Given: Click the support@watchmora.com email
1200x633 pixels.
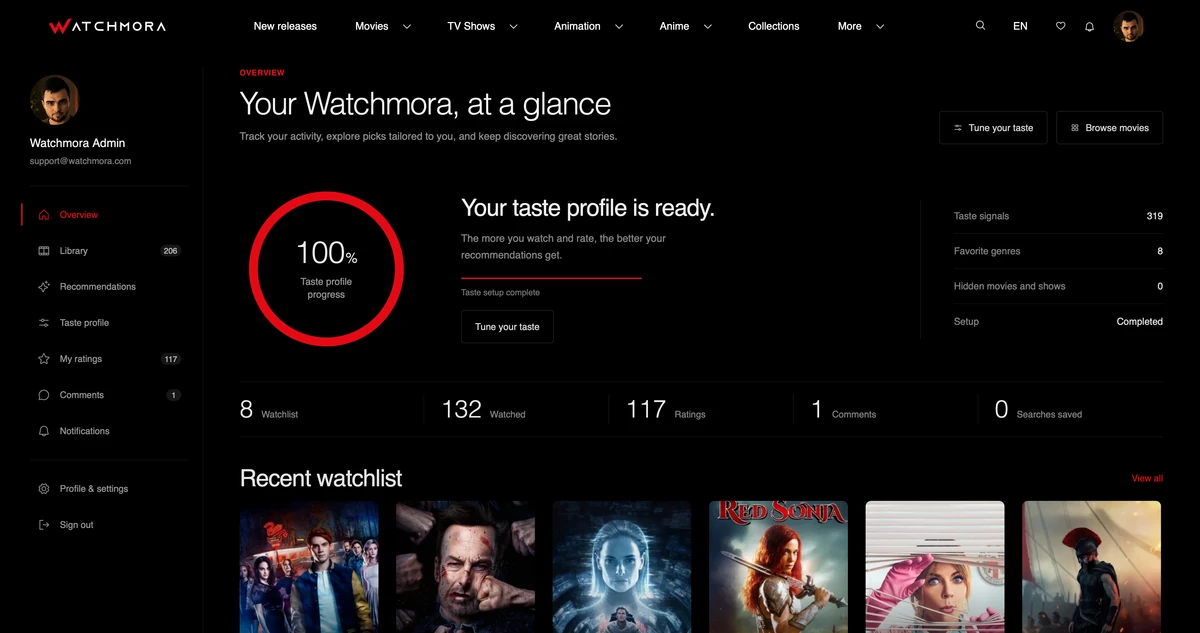Looking at the screenshot, I should click(x=80, y=161).
